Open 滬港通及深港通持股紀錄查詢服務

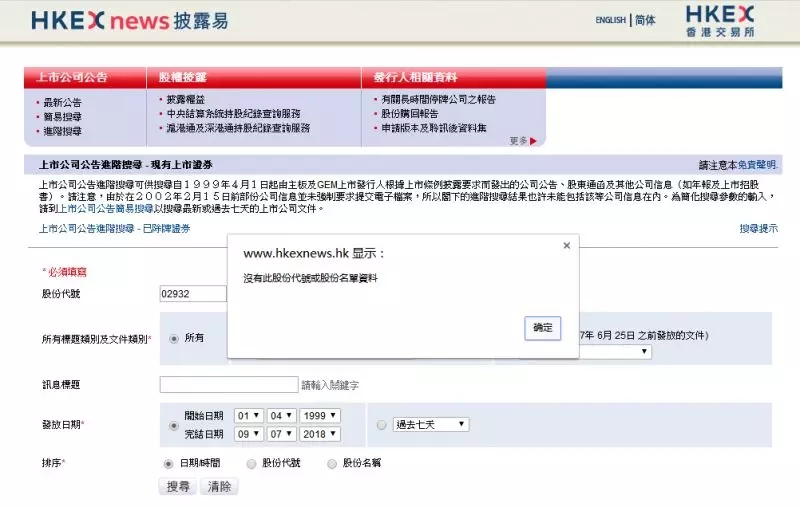(x=238, y=128)
